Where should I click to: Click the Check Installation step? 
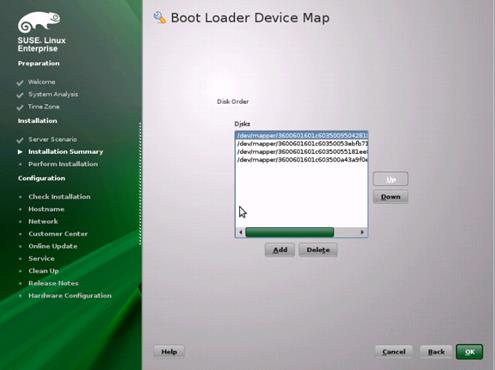(59, 197)
